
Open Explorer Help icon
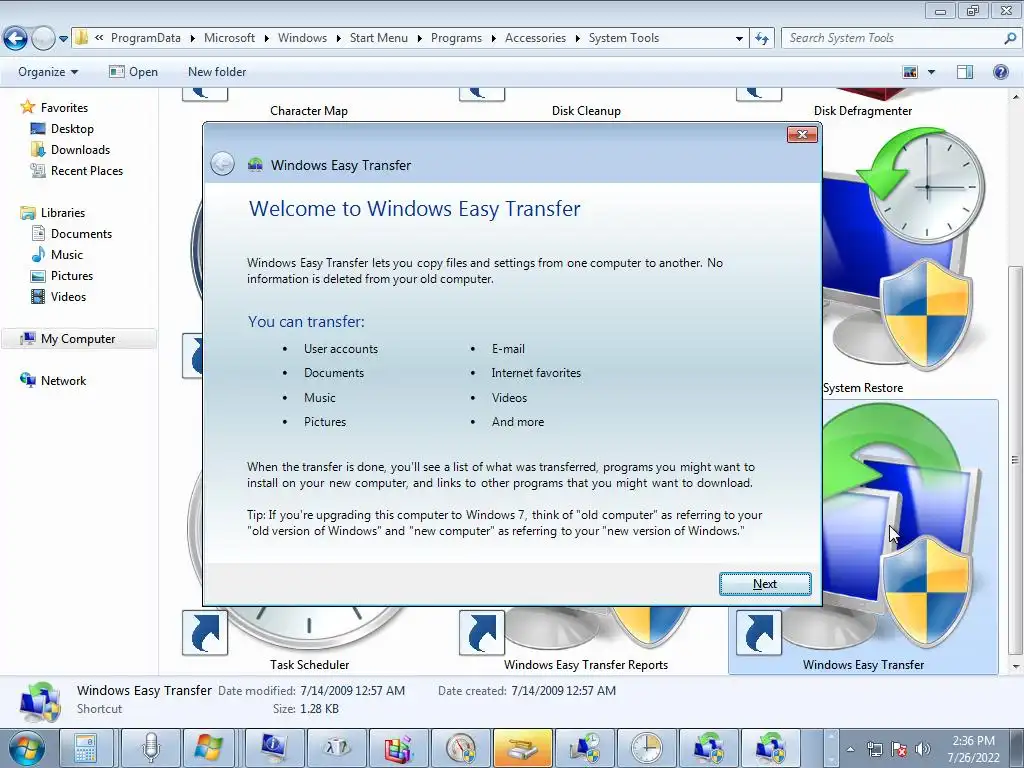coord(1000,72)
